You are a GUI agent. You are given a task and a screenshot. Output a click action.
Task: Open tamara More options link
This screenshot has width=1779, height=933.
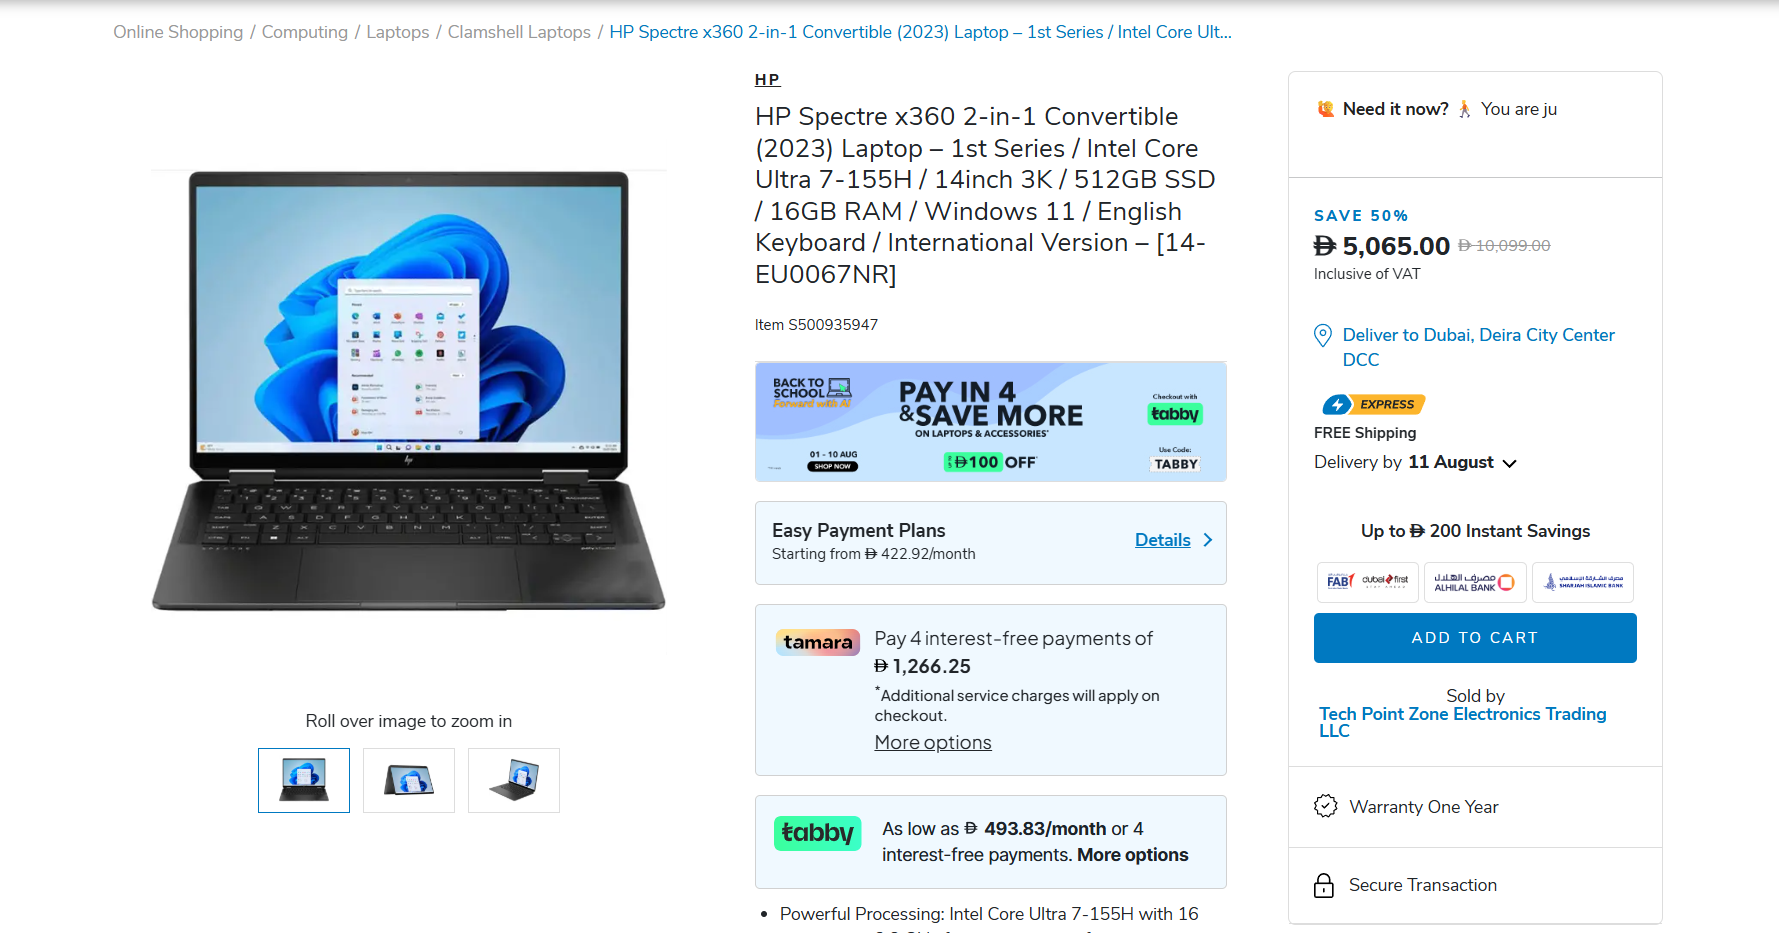pyautogui.click(x=933, y=743)
